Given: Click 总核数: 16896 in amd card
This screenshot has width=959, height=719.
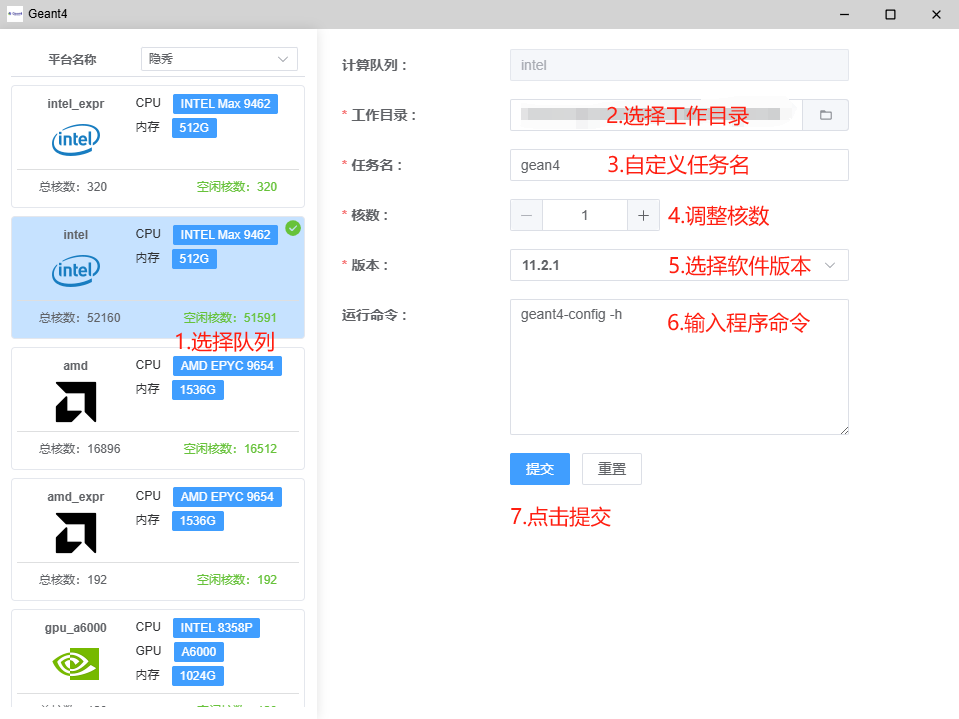Looking at the screenshot, I should pos(80,449).
